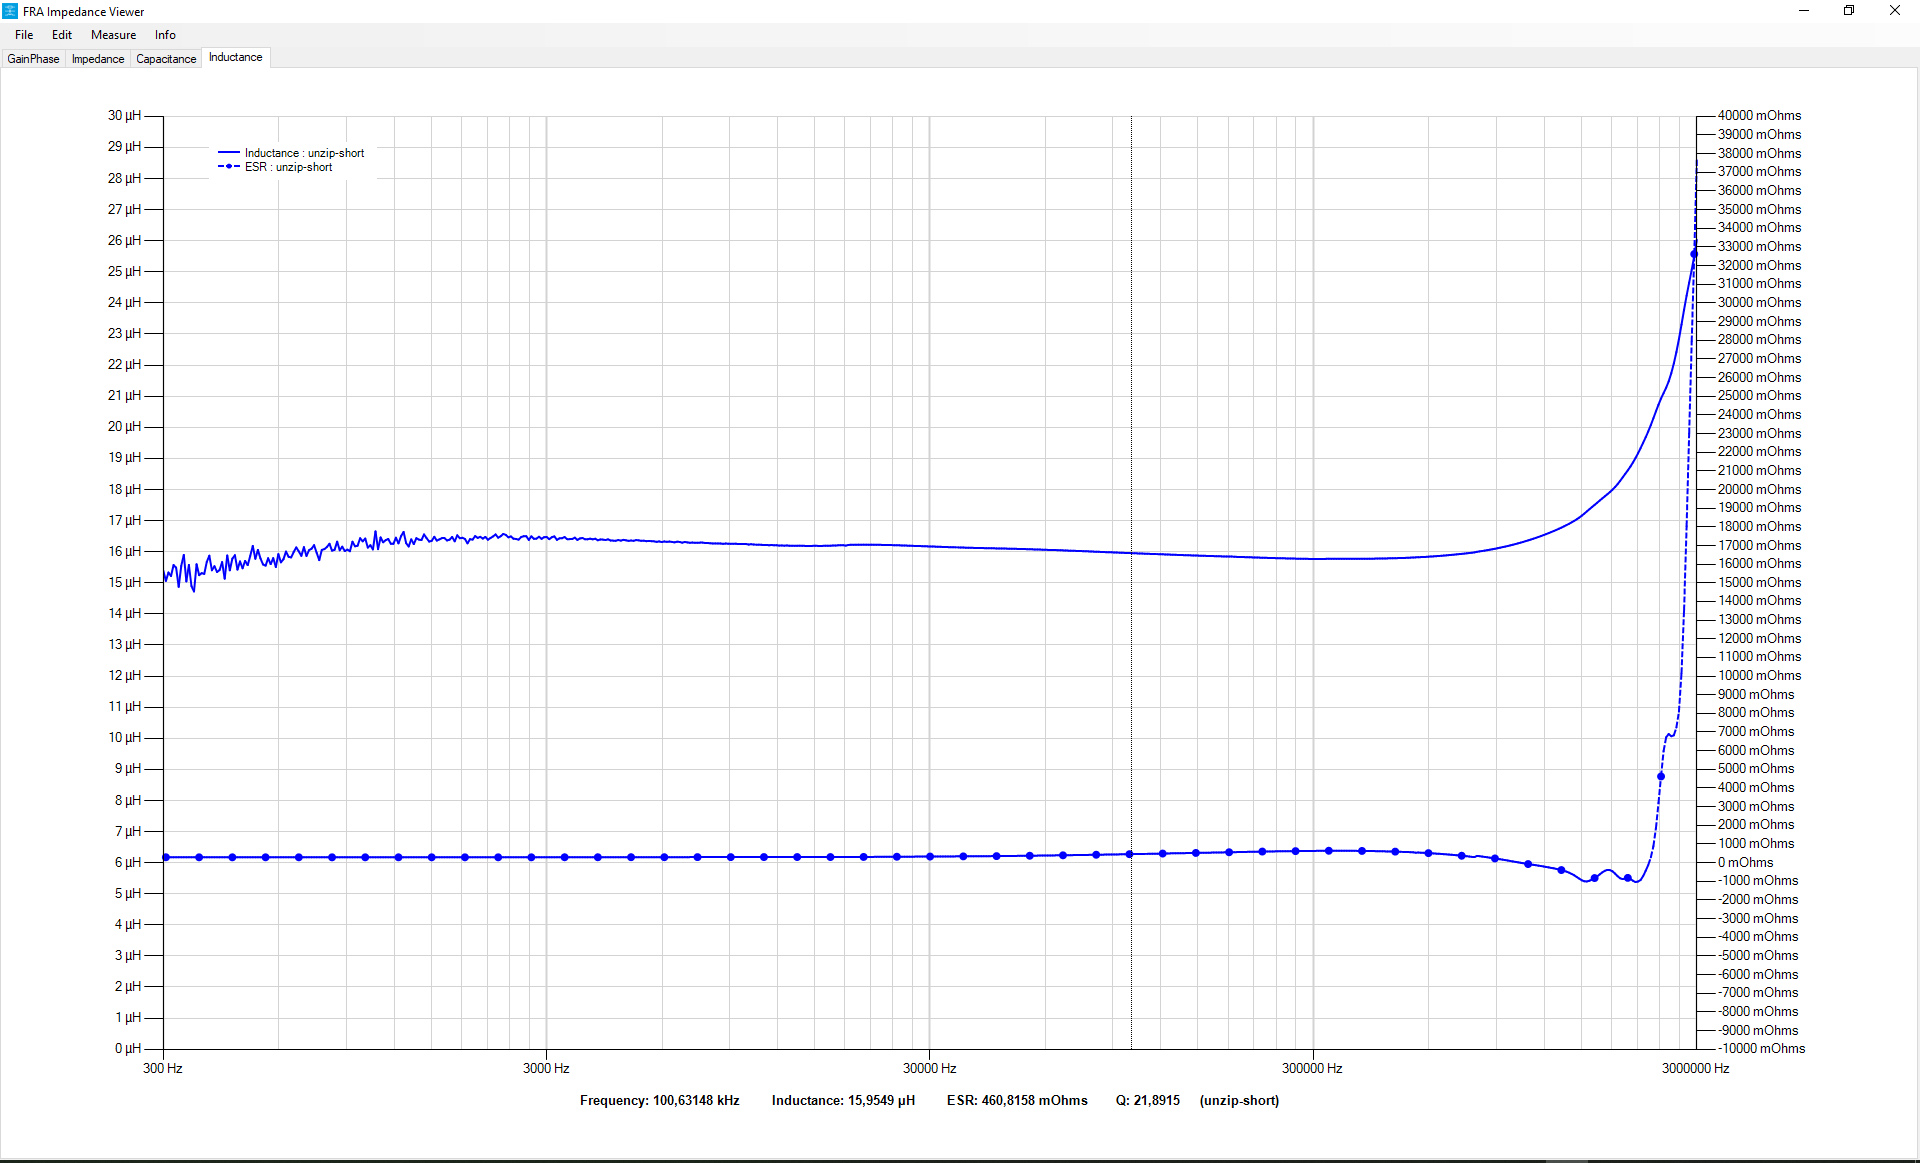This screenshot has width=1920, height=1163.
Task: Click the 'ESR : unzip-short' legend entry
Action: [275, 167]
